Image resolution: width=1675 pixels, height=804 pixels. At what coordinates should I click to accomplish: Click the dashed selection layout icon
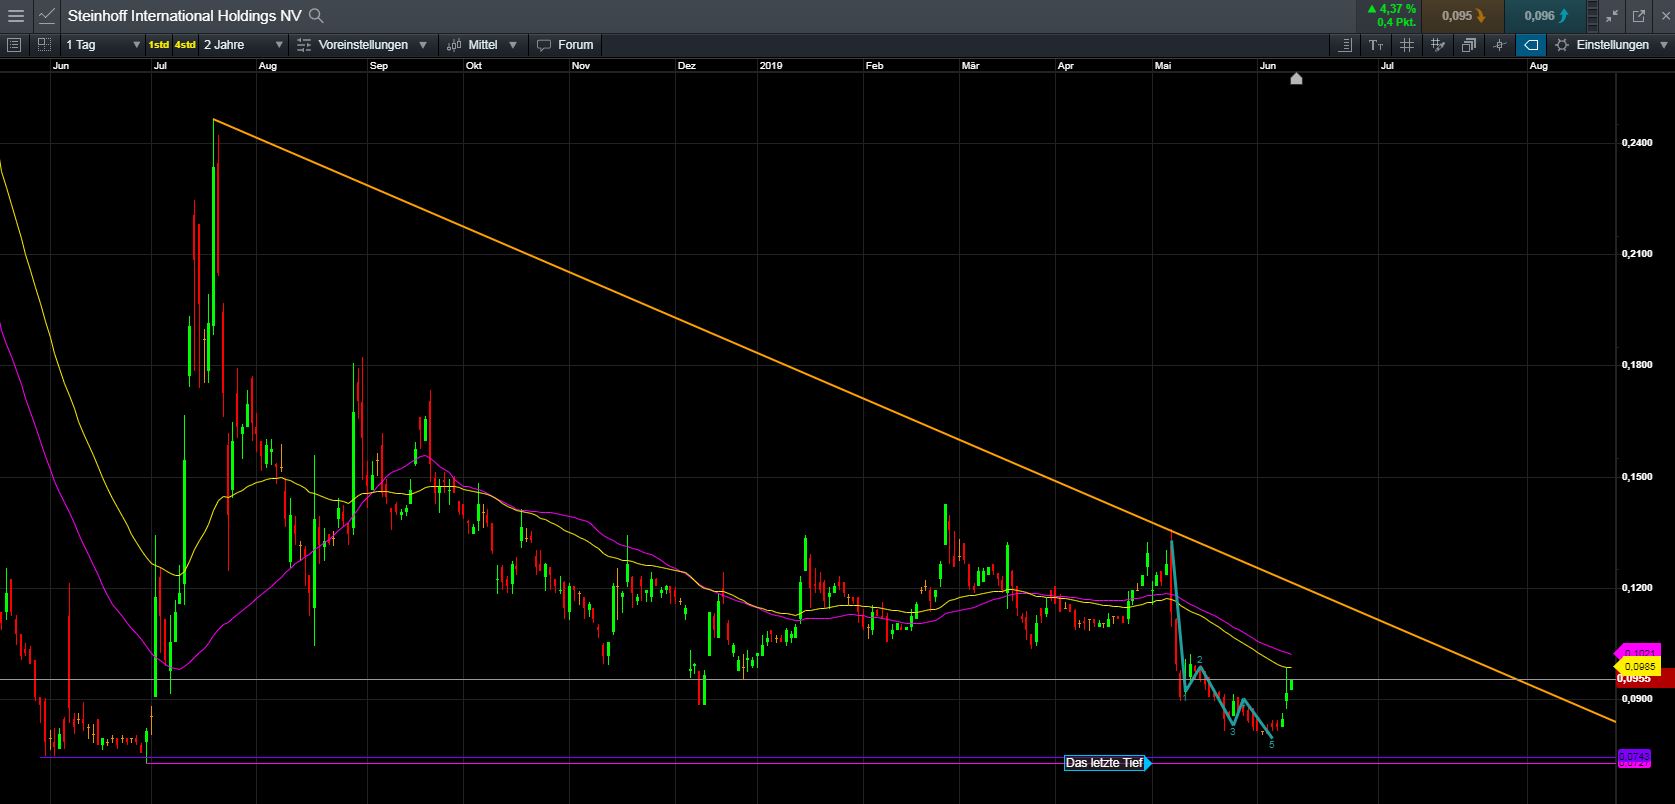44,45
